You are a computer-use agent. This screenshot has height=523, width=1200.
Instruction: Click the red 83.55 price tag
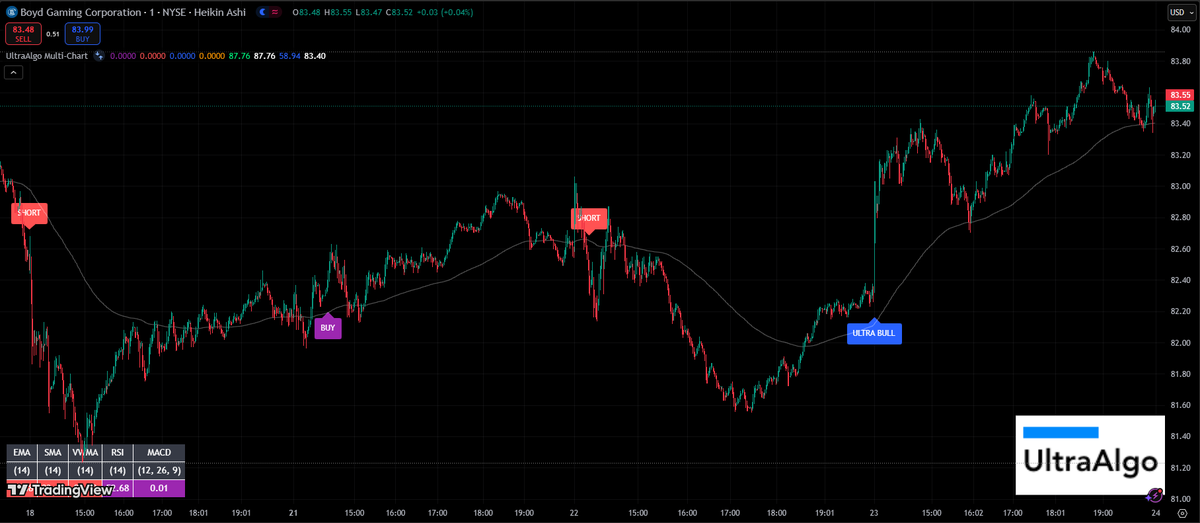coord(1180,94)
